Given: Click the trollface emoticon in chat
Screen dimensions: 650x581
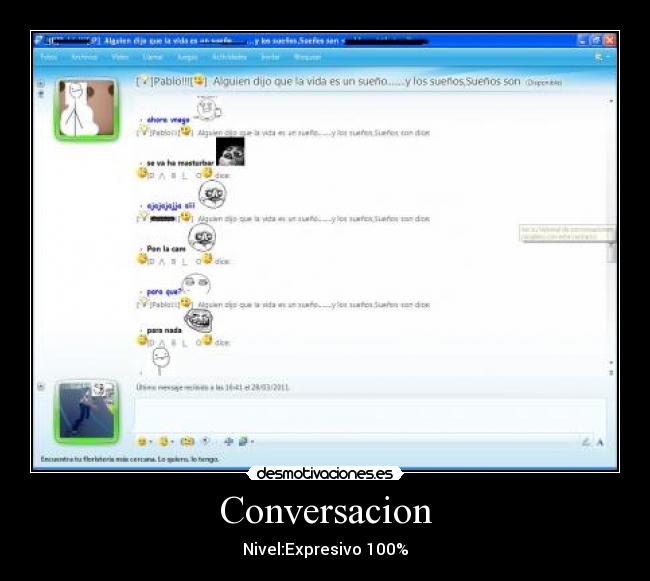Looking at the screenshot, I should tap(199, 320).
